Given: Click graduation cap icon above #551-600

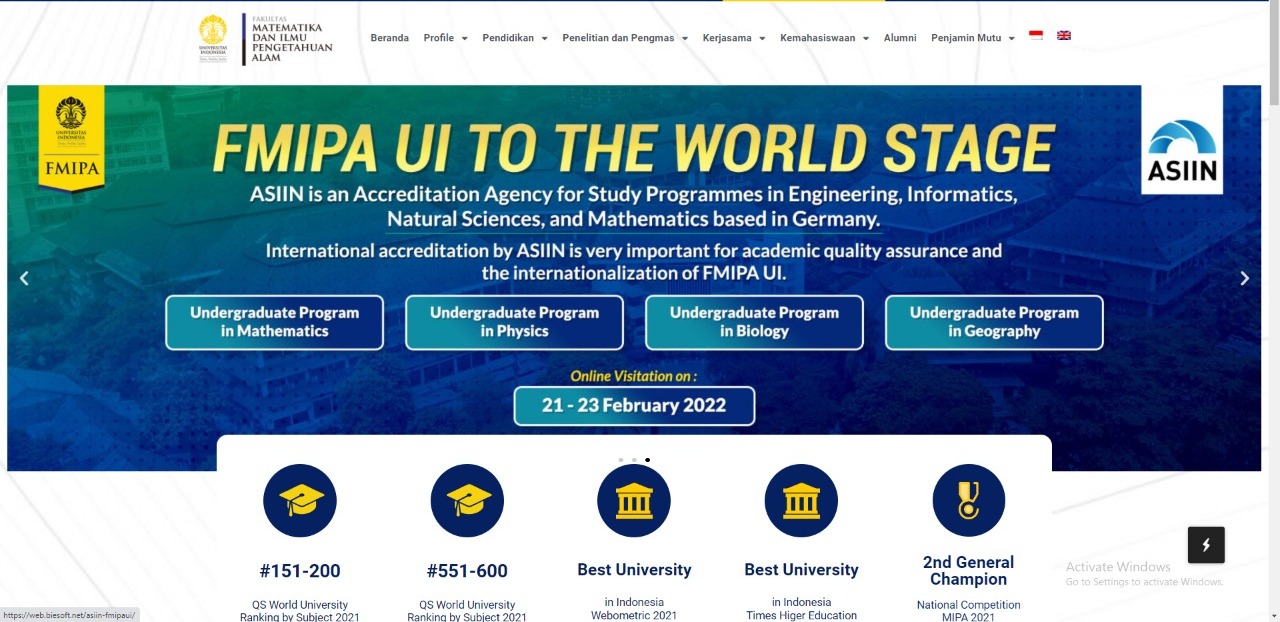Looking at the screenshot, I should pyautogui.click(x=468, y=500).
